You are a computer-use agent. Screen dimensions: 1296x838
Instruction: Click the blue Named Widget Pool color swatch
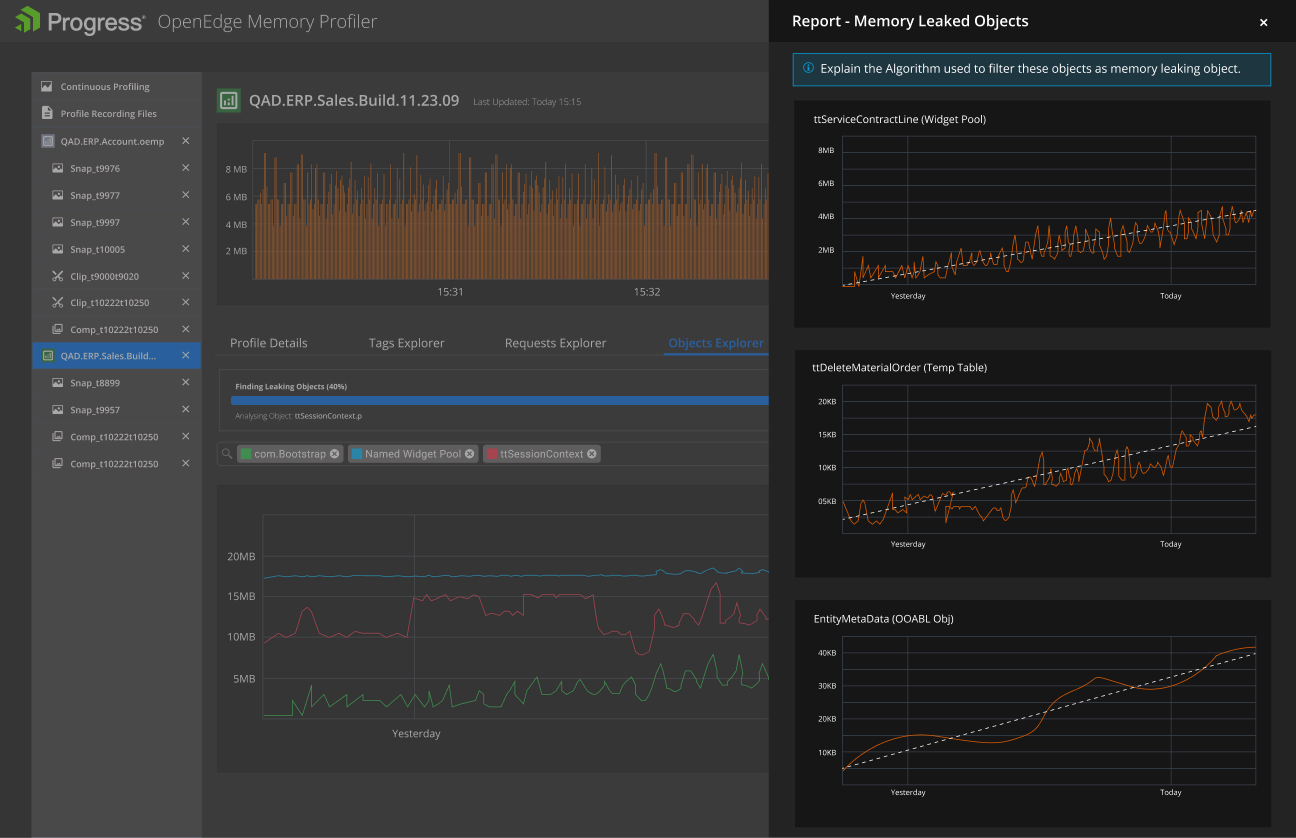[x=356, y=454]
